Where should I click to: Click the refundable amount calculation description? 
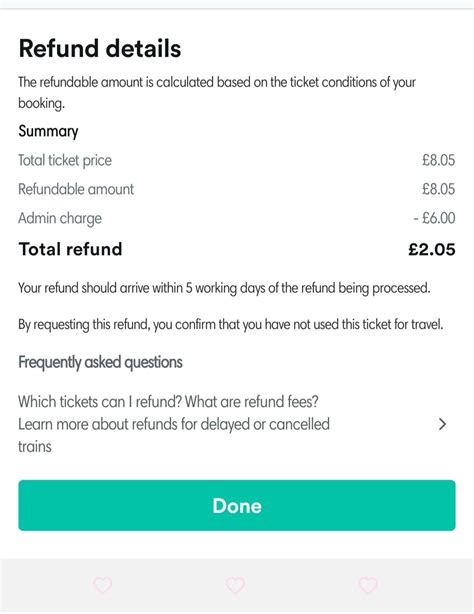[x=217, y=93]
